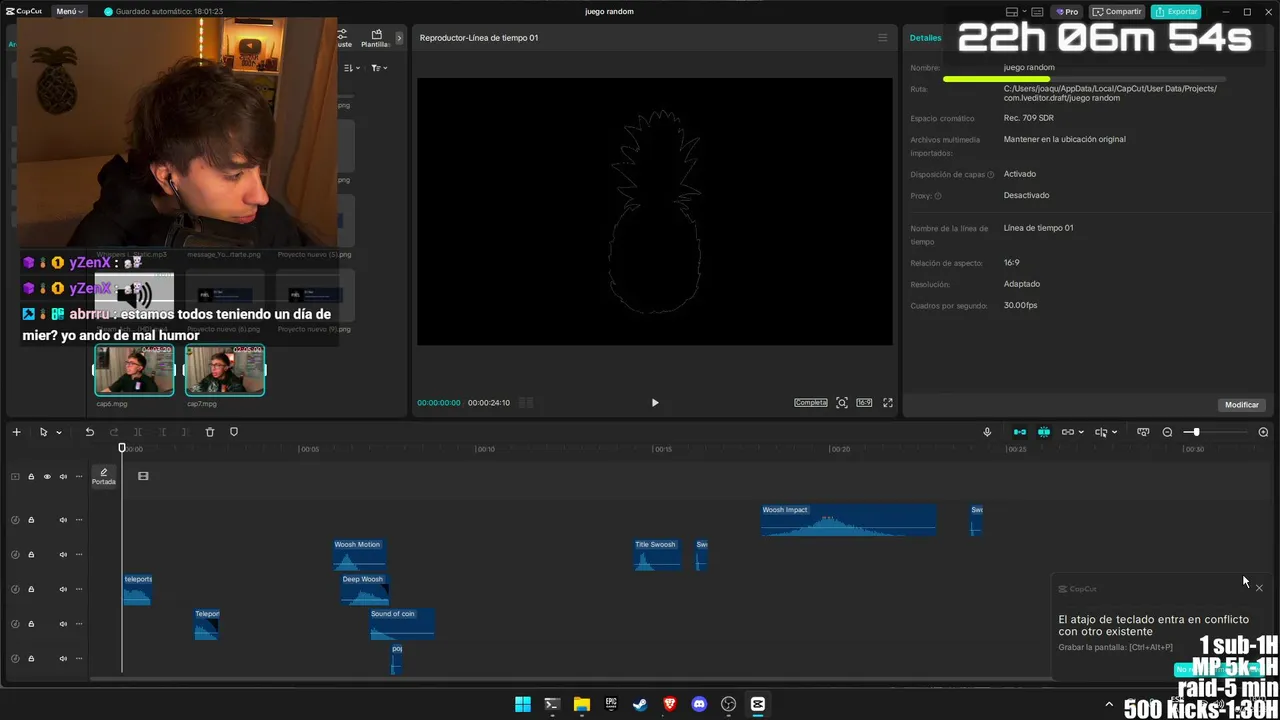Select the Sound of coin clip
This screenshot has width=1280, height=720.
402,624
